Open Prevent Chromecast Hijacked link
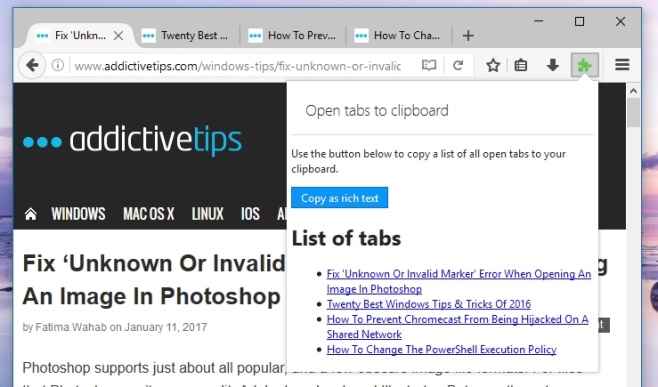This screenshot has height=387, width=658. (457, 327)
